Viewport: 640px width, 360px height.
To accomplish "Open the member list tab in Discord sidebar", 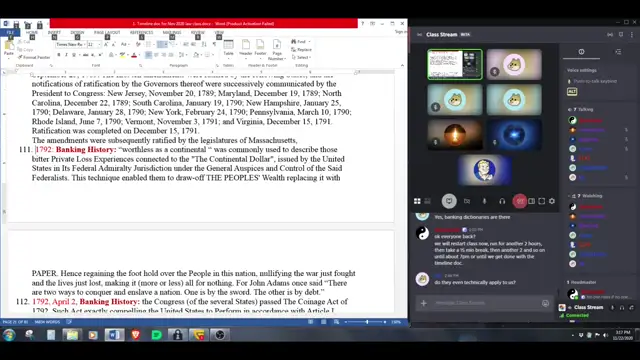I will pos(618,52).
